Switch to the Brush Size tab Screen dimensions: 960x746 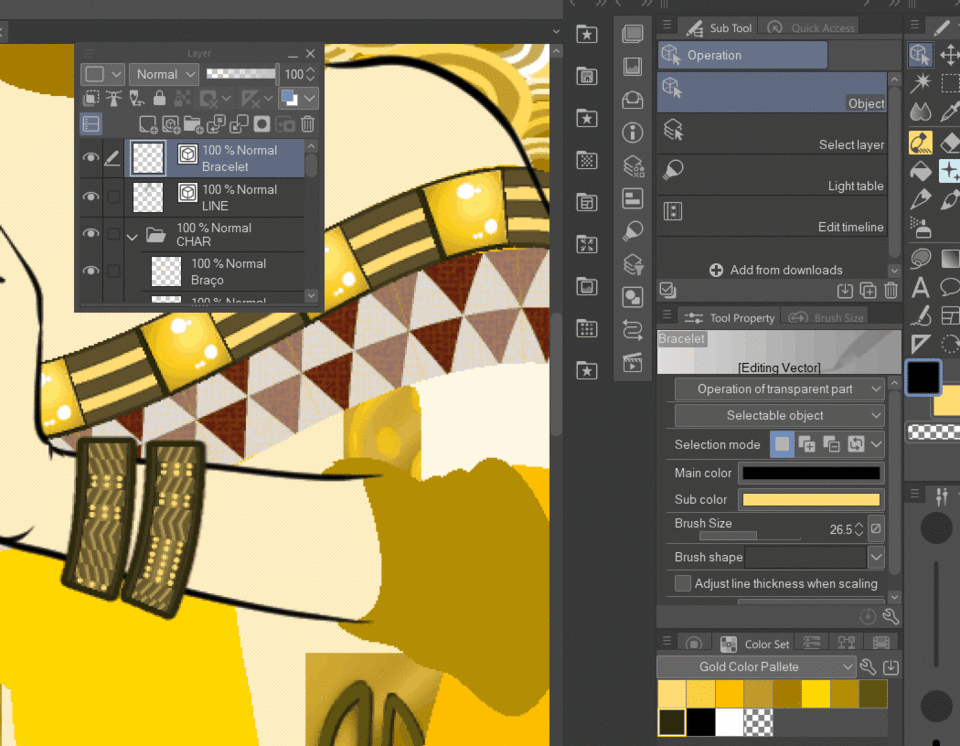click(x=826, y=317)
